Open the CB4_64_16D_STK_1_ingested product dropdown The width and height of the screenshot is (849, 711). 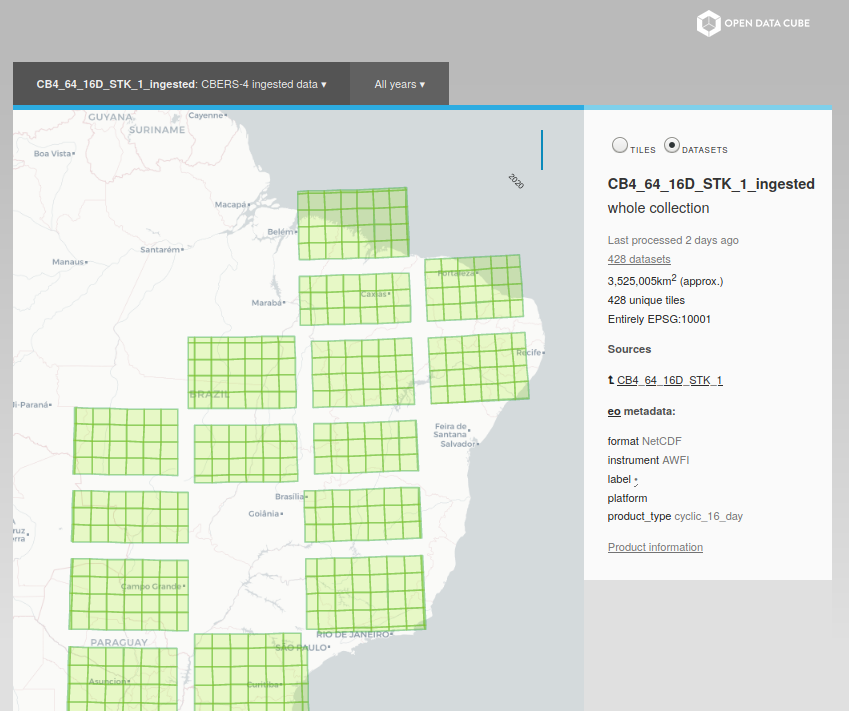coord(181,84)
